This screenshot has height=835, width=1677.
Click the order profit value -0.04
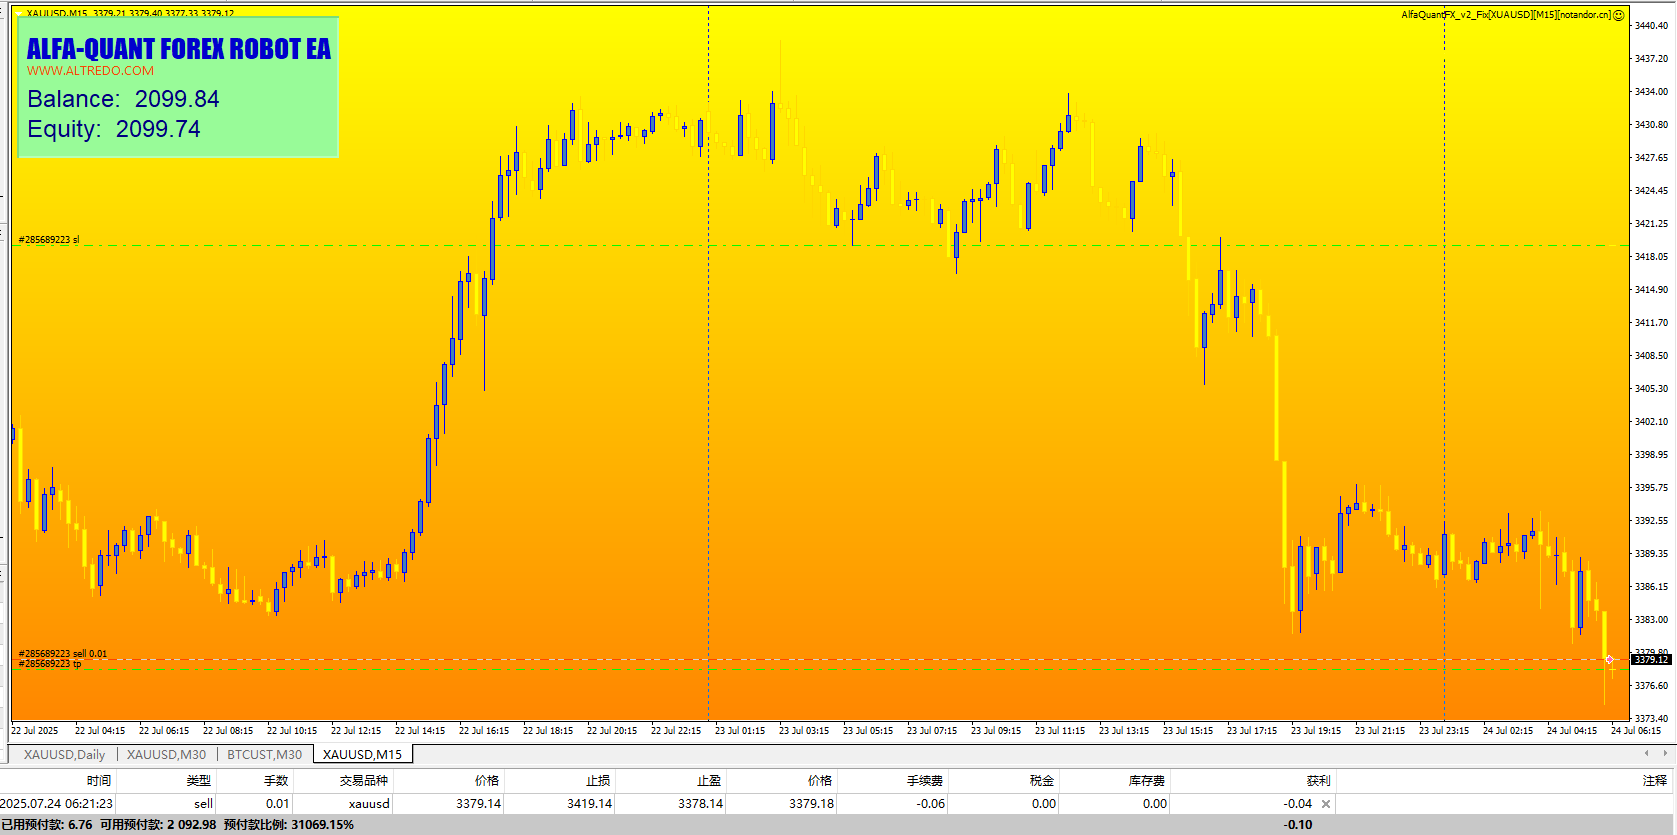click(x=1298, y=804)
